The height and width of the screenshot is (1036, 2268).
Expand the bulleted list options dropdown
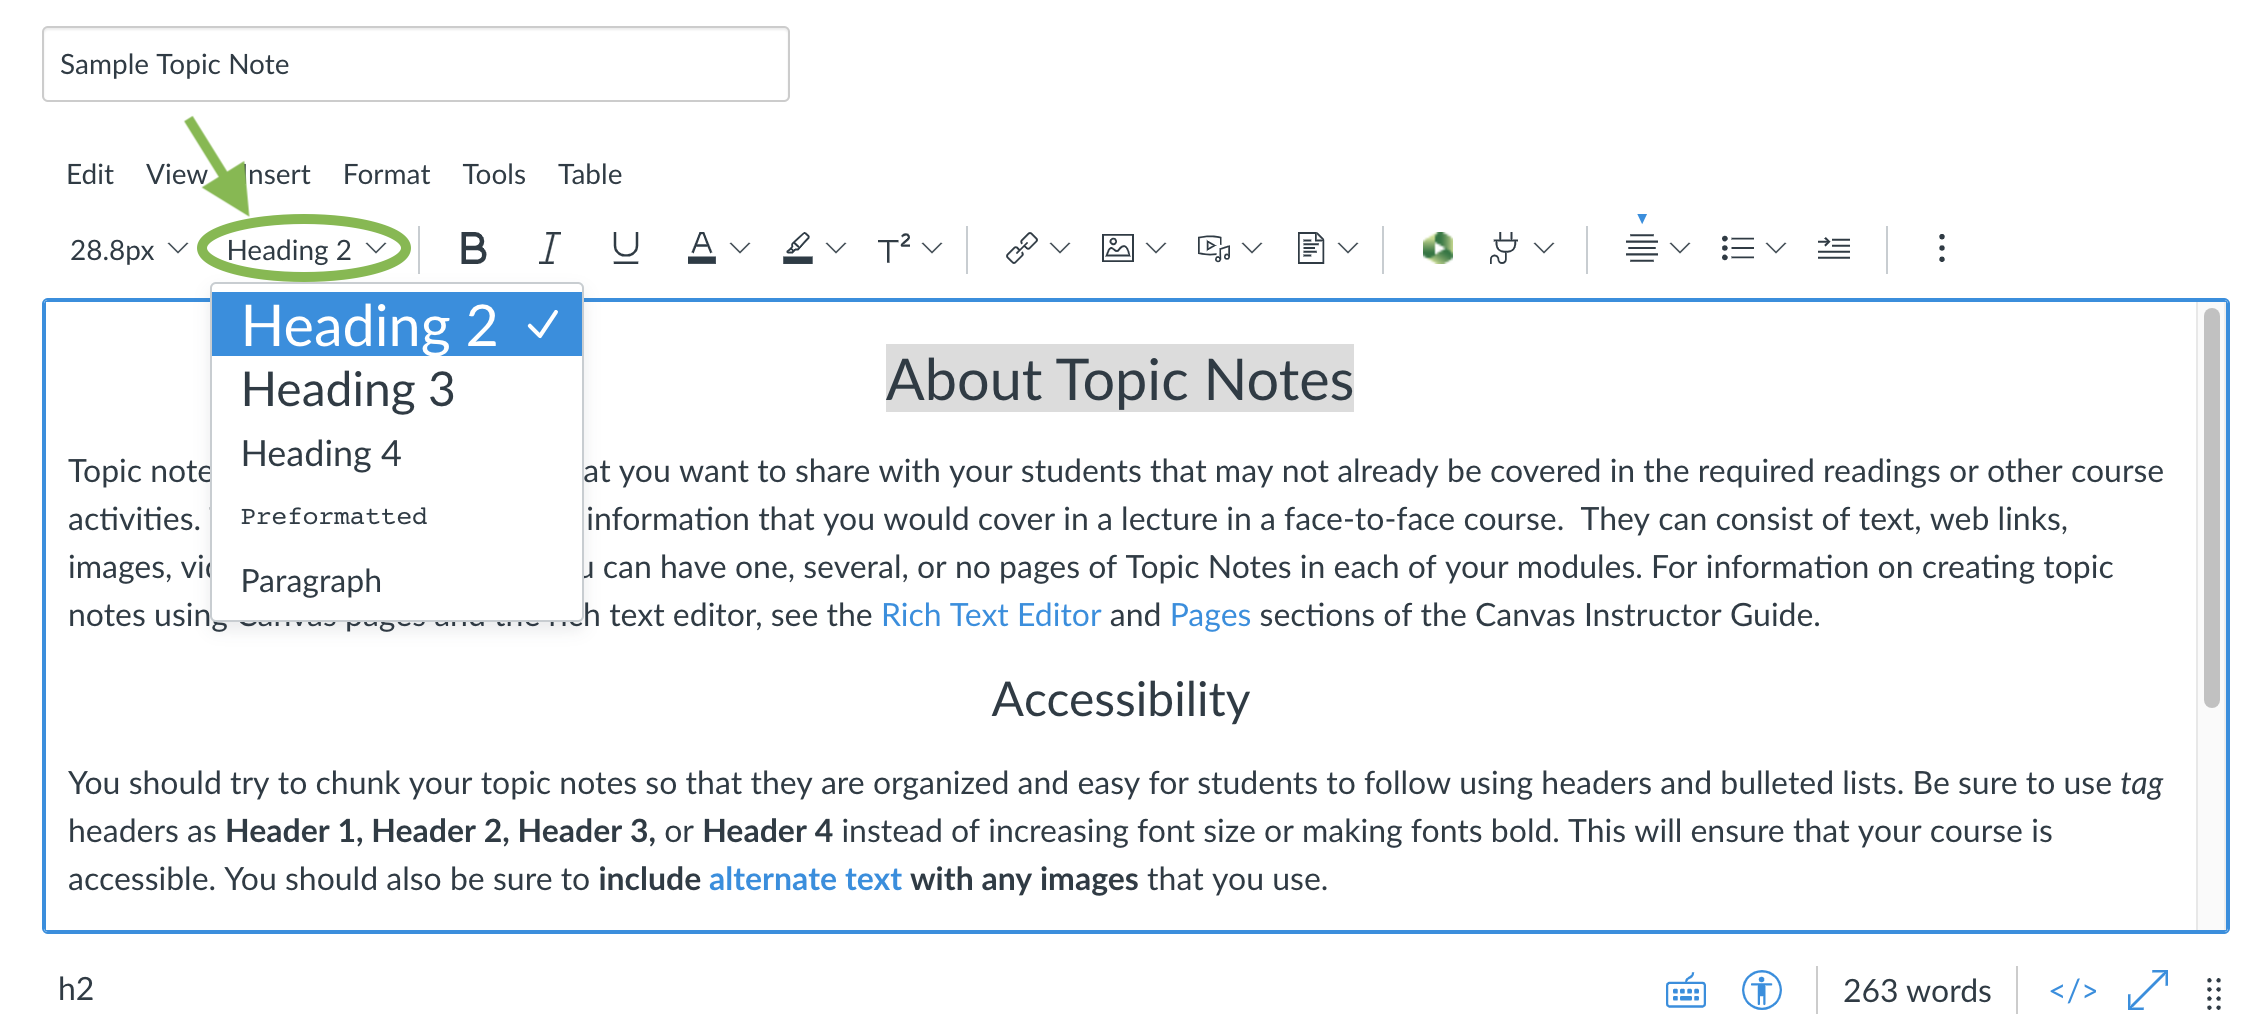coord(1776,248)
